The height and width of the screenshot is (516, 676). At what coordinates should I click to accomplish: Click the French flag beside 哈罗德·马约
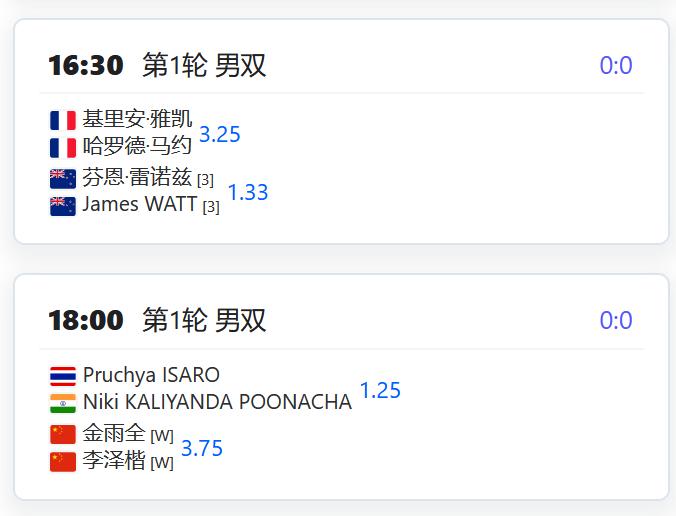coord(63,147)
